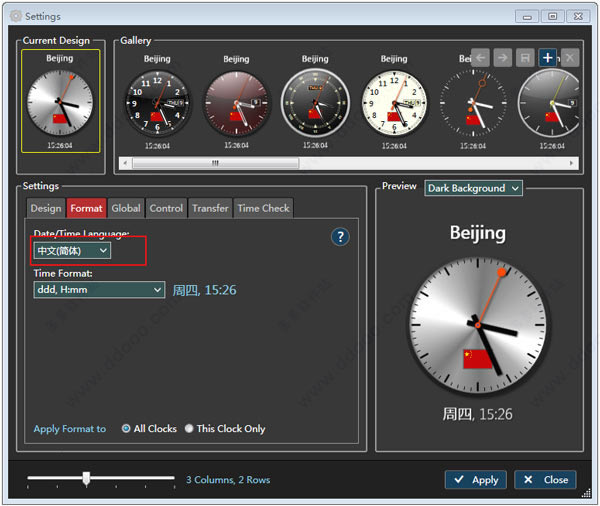Open help with the question mark icon
The image size is (600, 506).
click(340, 237)
